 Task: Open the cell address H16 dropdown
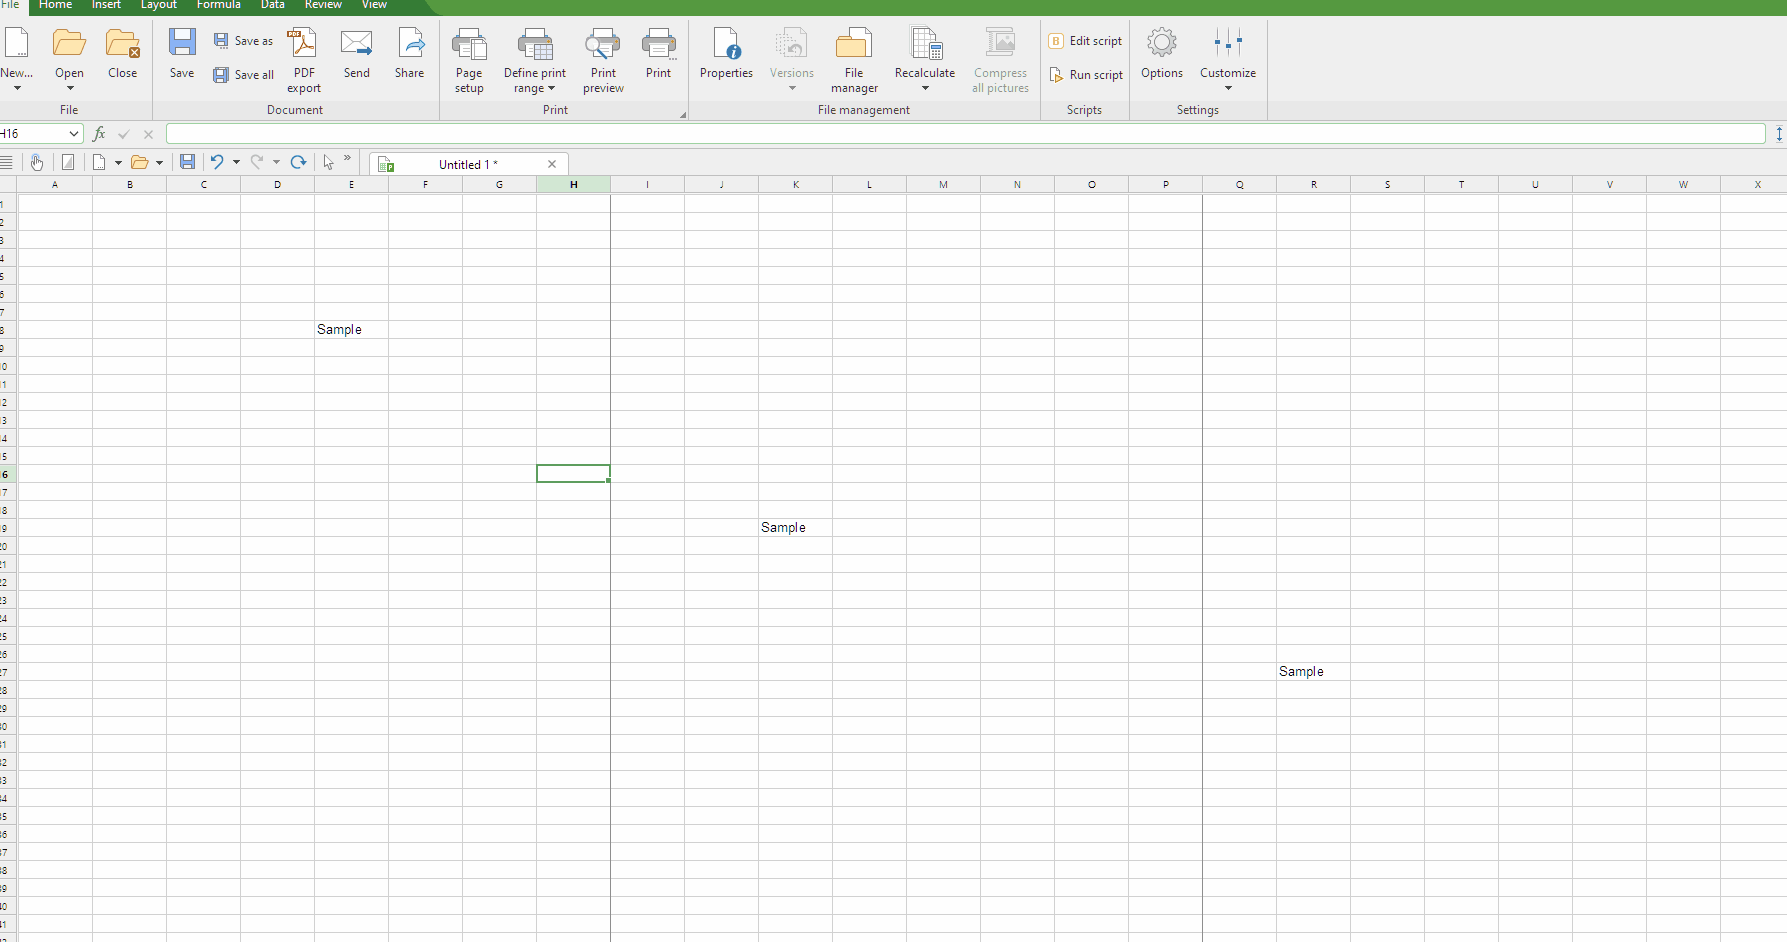[74, 134]
